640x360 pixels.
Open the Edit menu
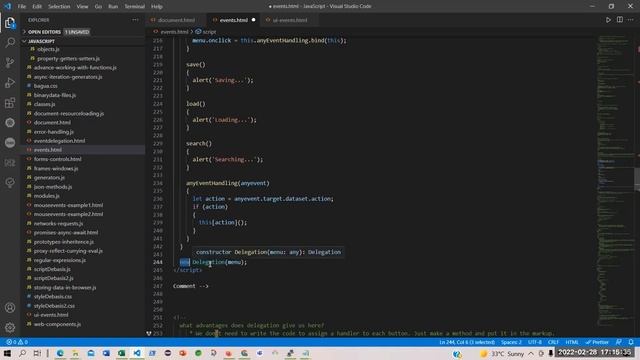click(37, 7)
